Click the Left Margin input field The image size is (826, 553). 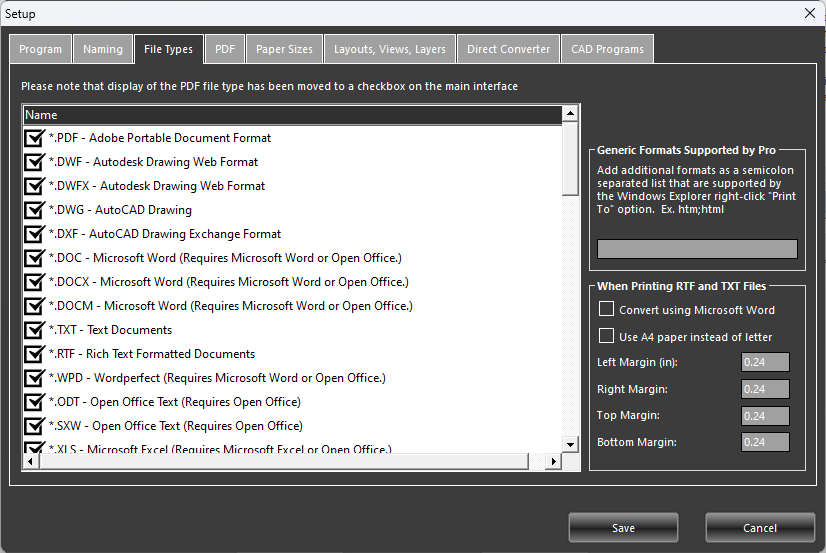click(x=765, y=362)
